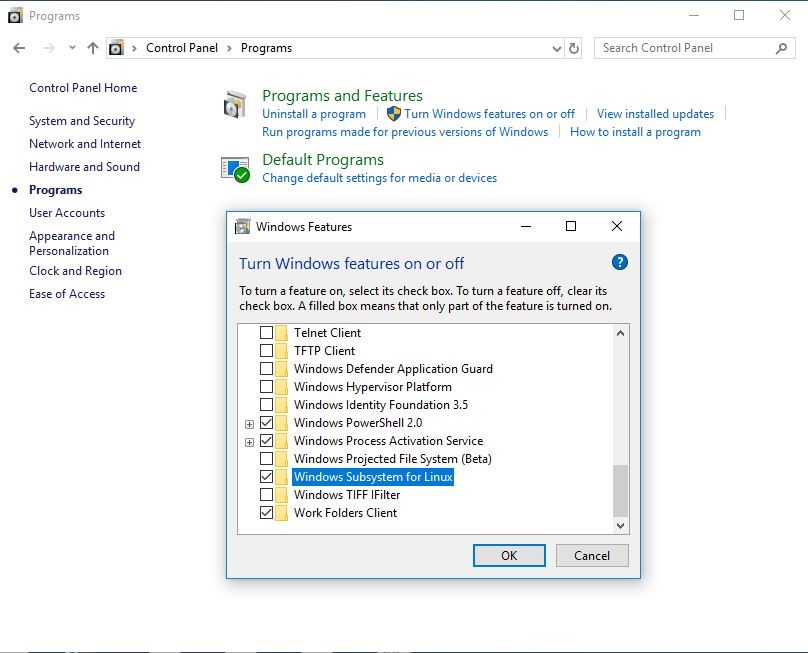This screenshot has height=653, width=808.
Task: Open Run programs made for previous versions
Action: pos(405,132)
